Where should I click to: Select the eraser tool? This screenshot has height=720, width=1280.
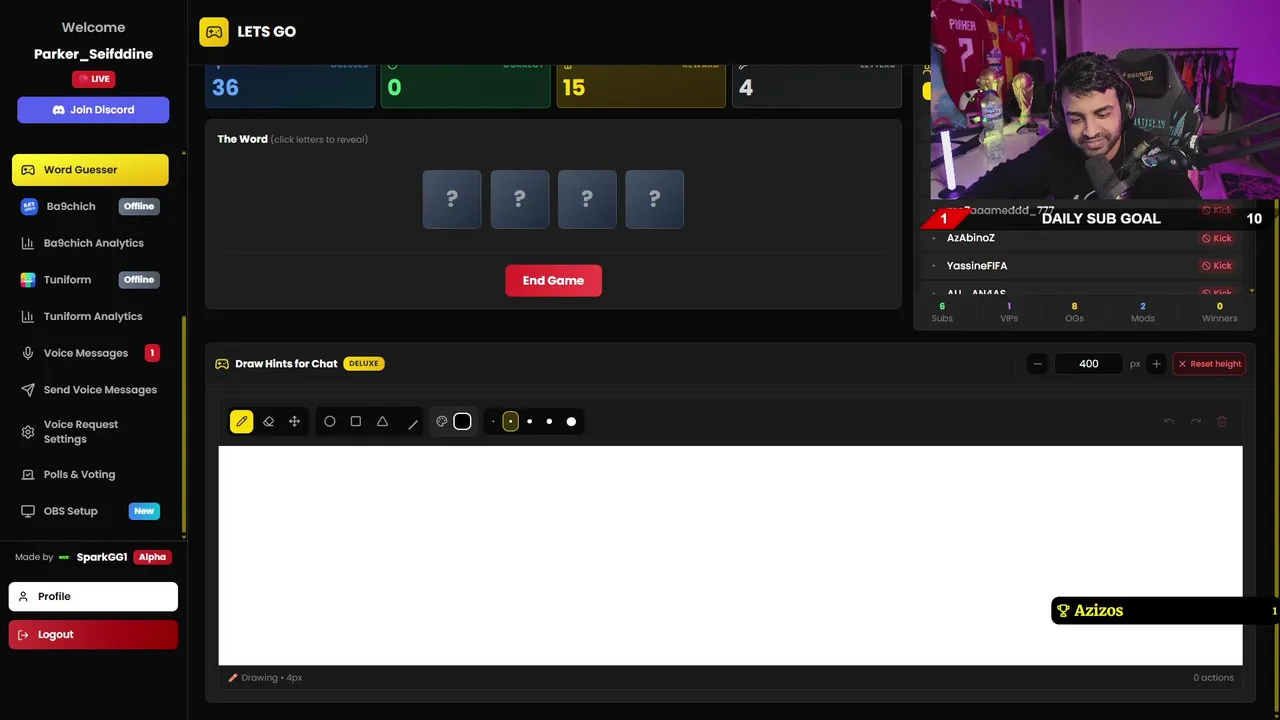coord(268,422)
